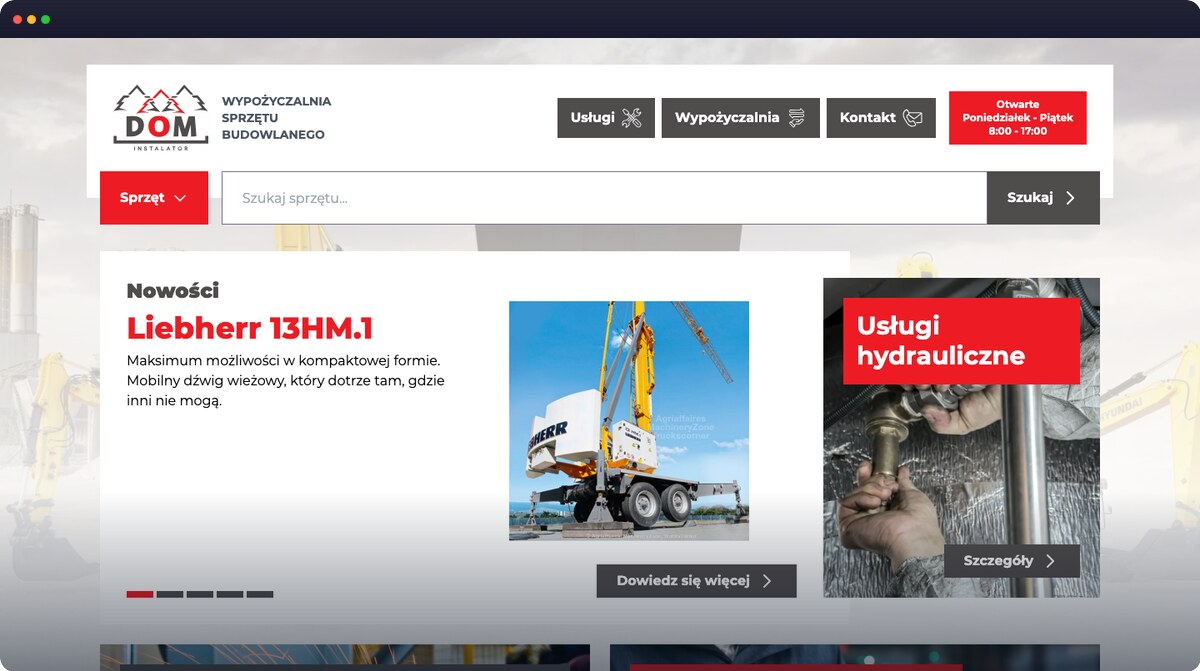Screen dimensions: 1200x671
Task: Focus the Szukaj sprzętu search field
Action: point(604,198)
